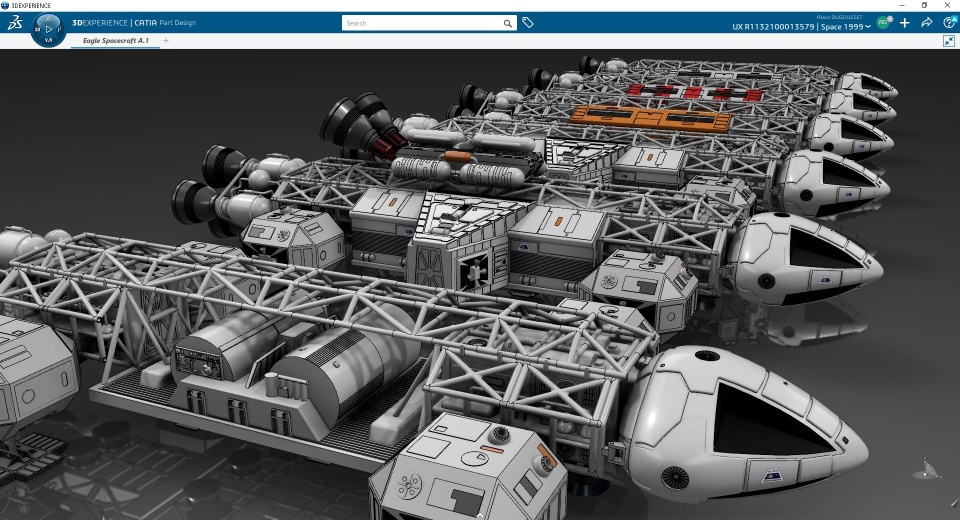Viewport: 960px width, 520px height.
Task: Click in the Search input field
Action: click(x=421, y=23)
